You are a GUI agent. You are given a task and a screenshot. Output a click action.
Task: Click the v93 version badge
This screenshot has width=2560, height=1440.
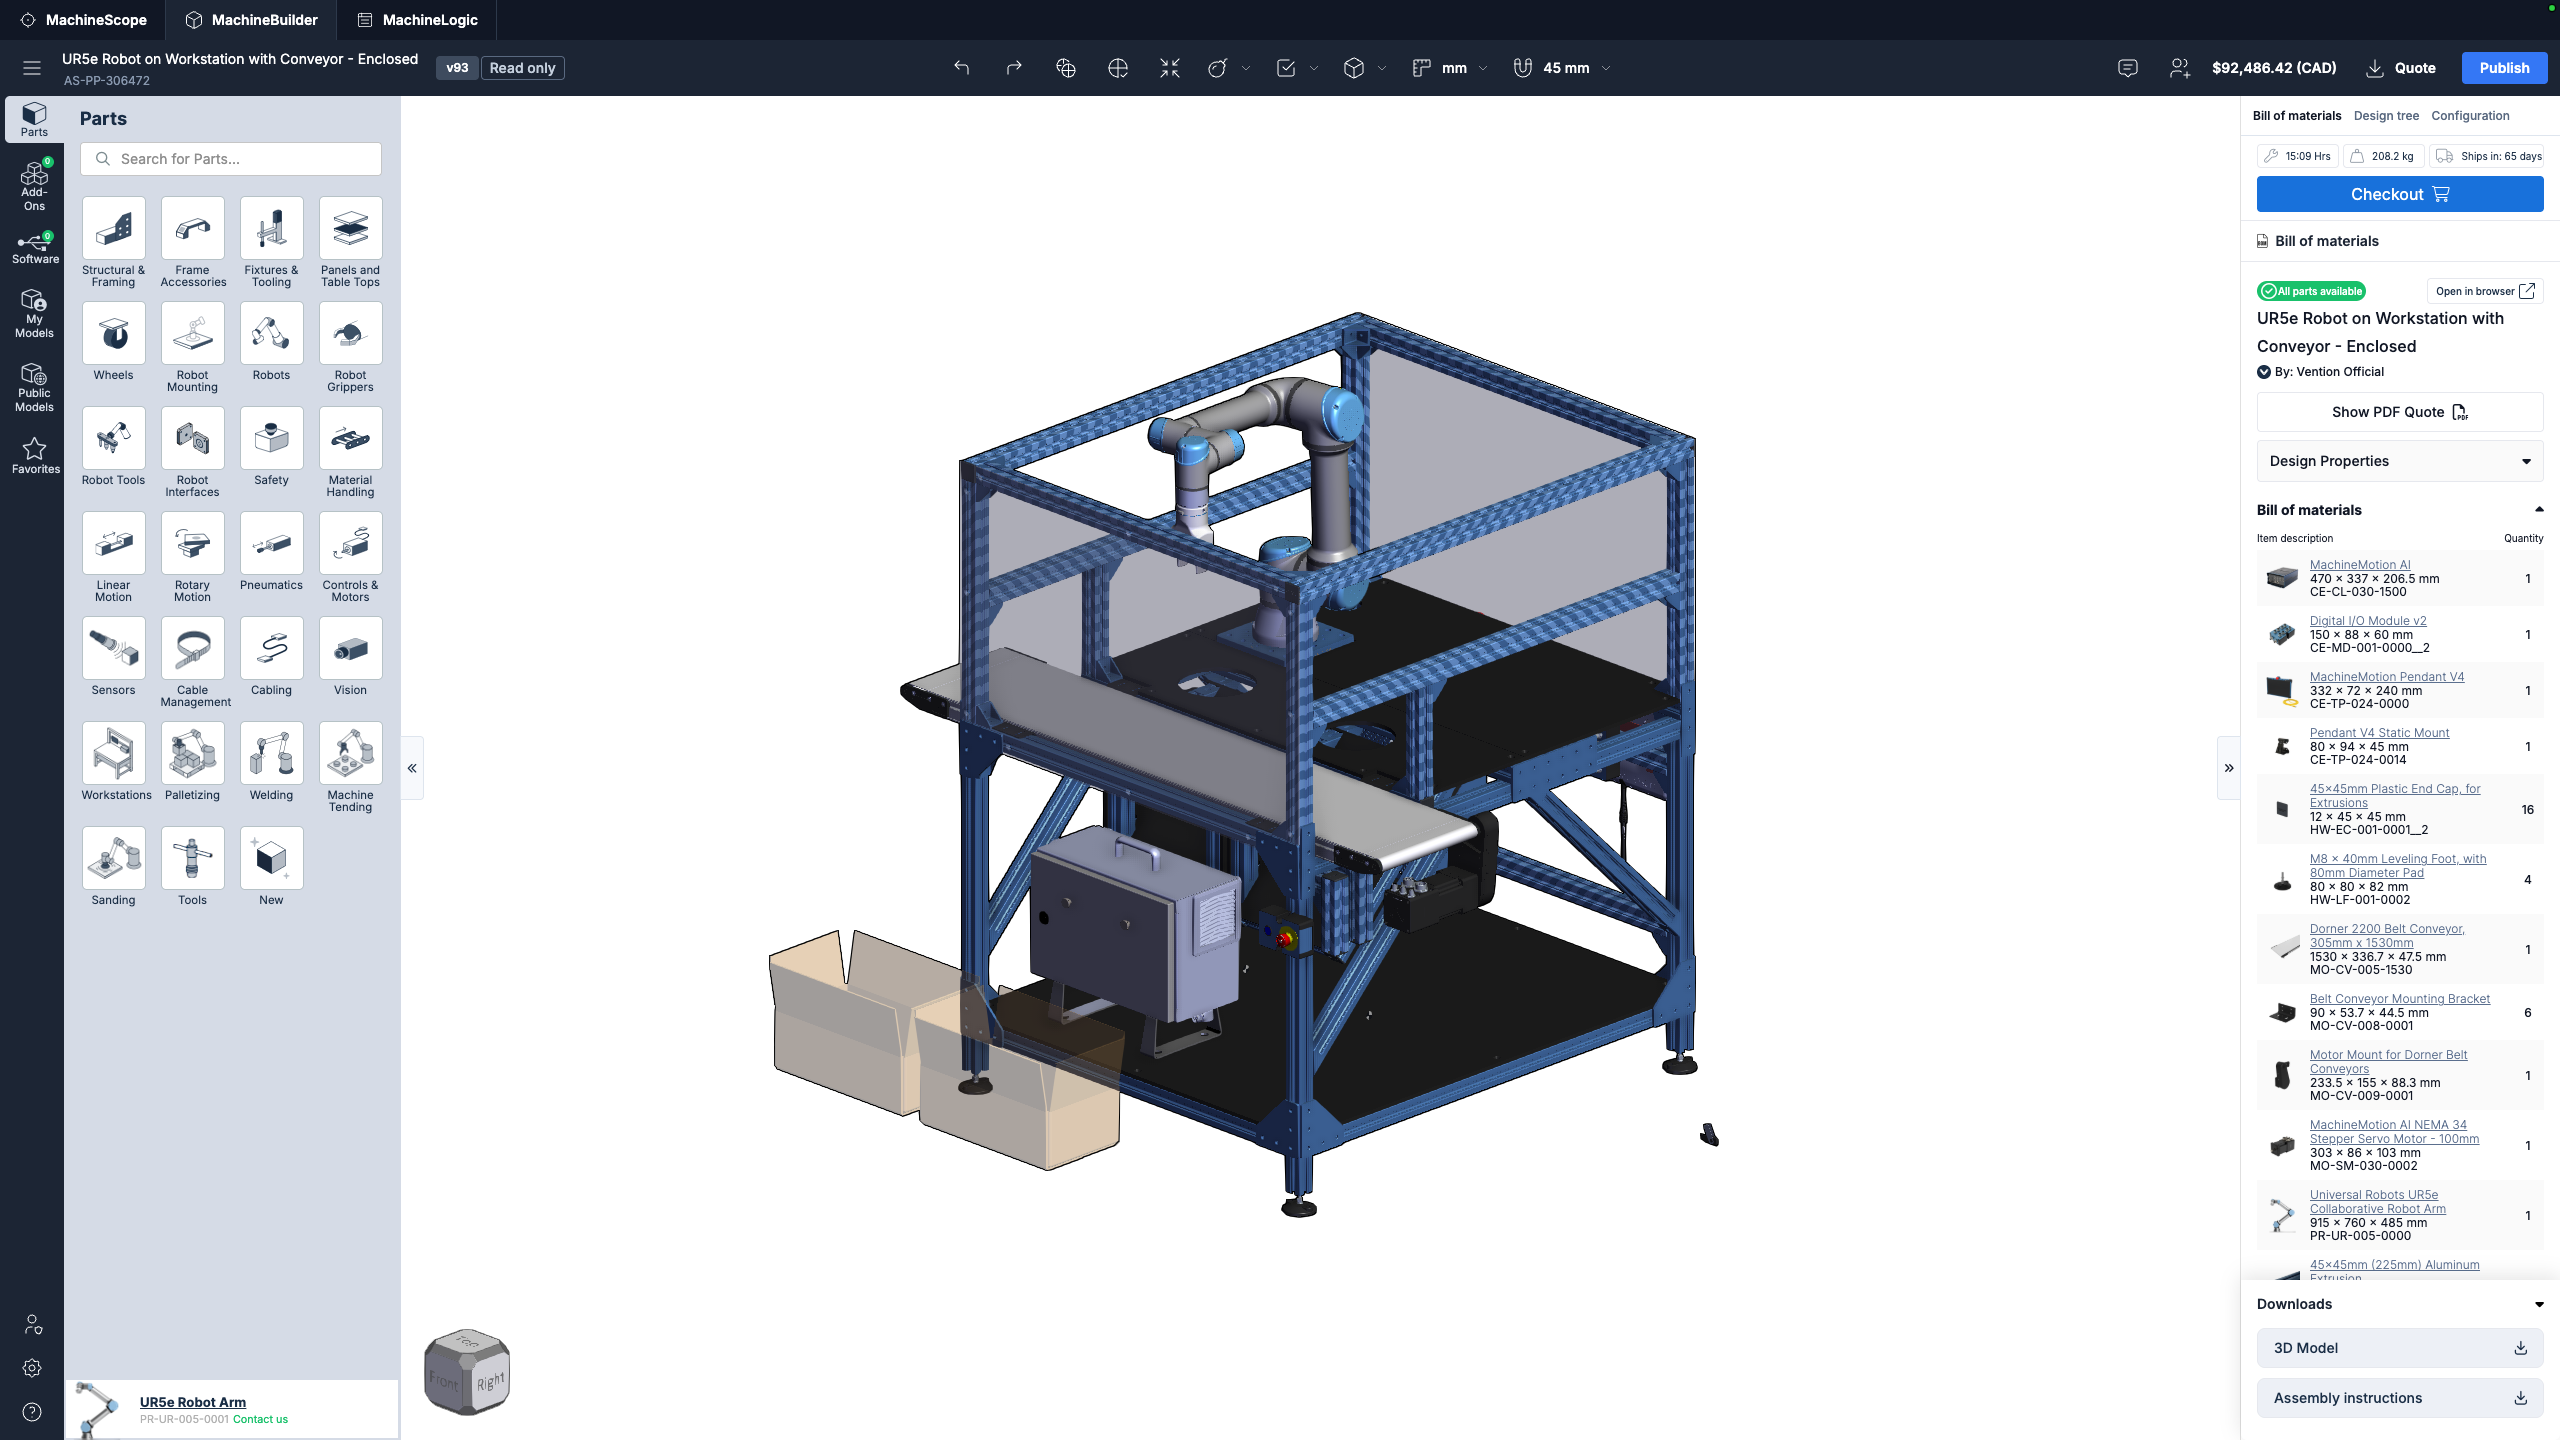457,68
